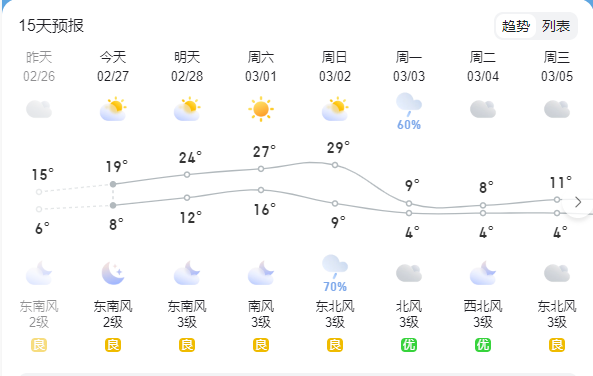
Task: Click the overcast cloud icon for 周二 daytime
Action: pos(483,109)
